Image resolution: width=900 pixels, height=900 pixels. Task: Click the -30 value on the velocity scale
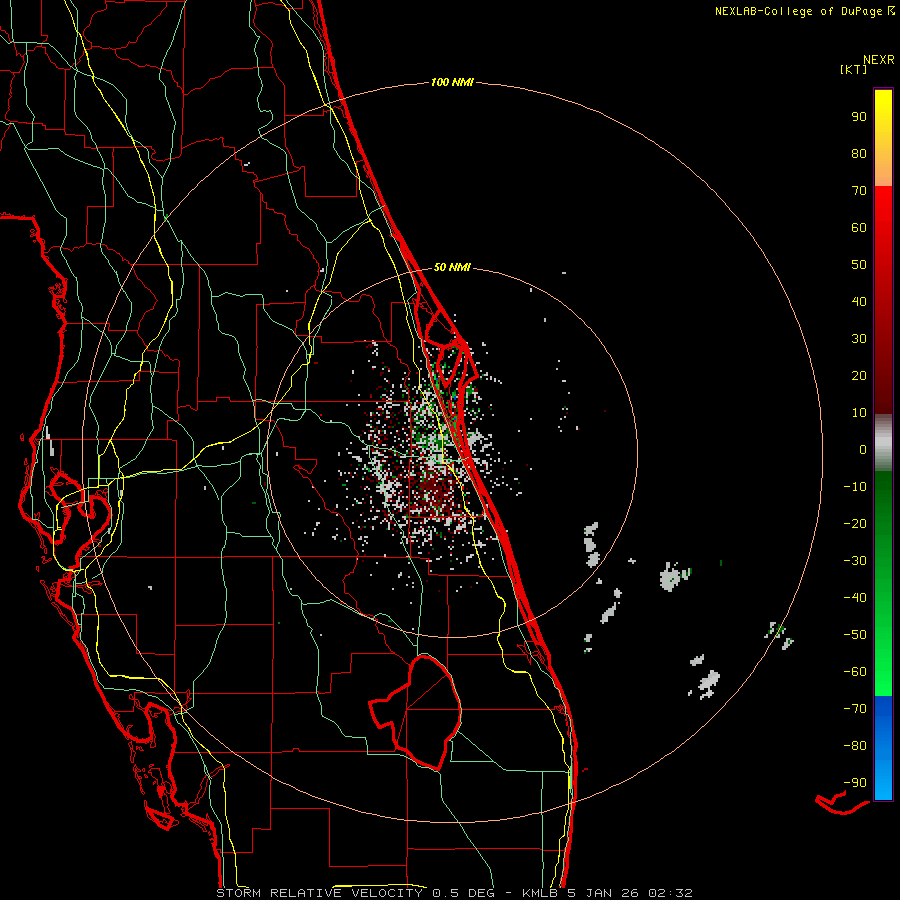tap(855, 561)
